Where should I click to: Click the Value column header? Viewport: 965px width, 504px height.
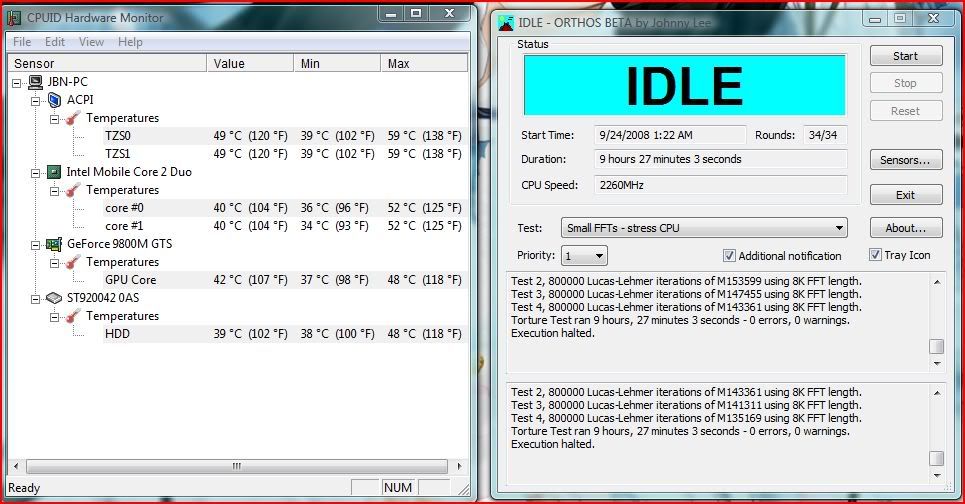[250, 63]
